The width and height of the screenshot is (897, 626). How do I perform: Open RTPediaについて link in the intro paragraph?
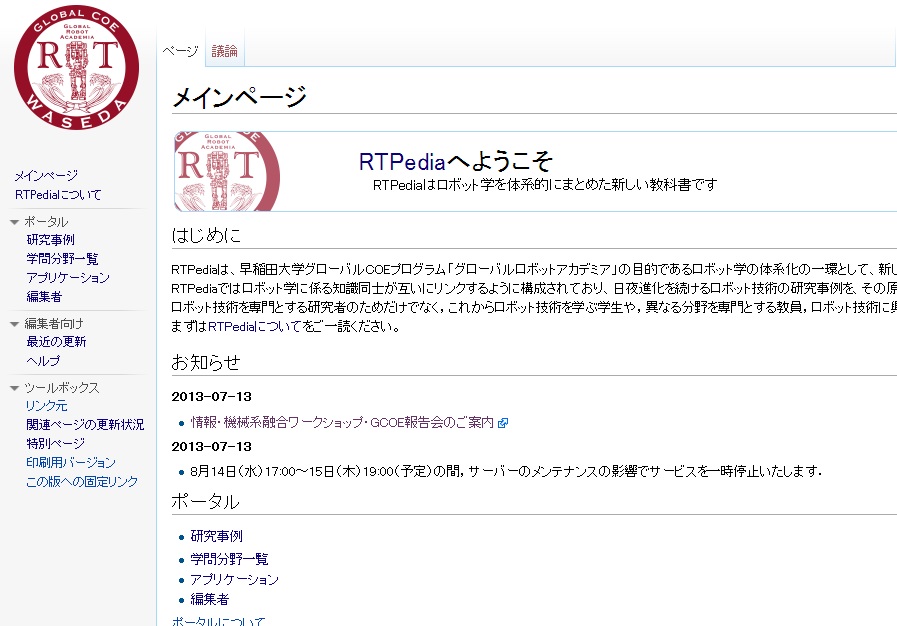(255, 327)
